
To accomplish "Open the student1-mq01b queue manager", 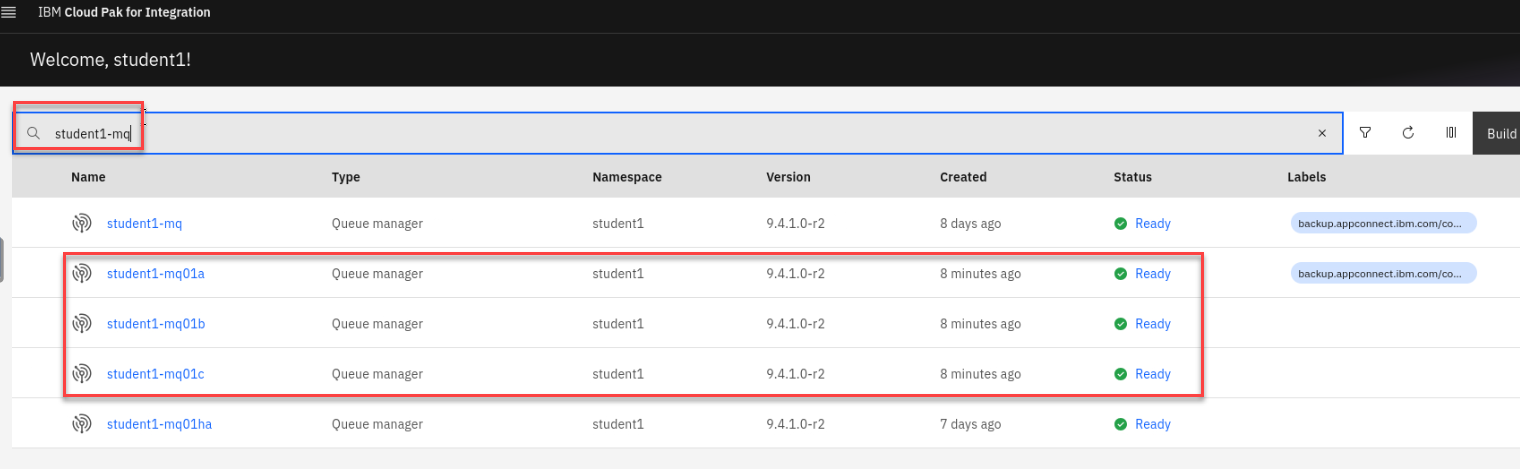I will [x=155, y=324].
